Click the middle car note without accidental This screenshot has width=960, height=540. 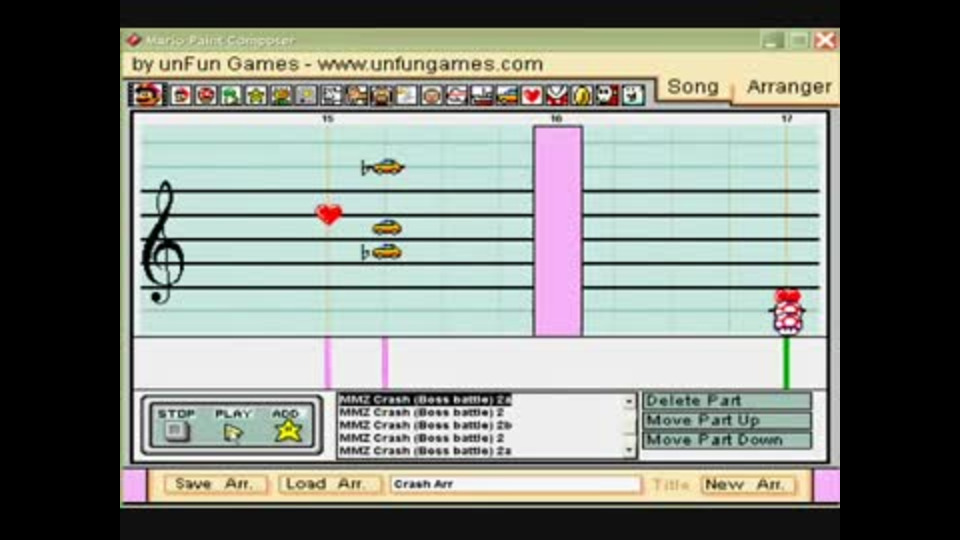[387, 227]
